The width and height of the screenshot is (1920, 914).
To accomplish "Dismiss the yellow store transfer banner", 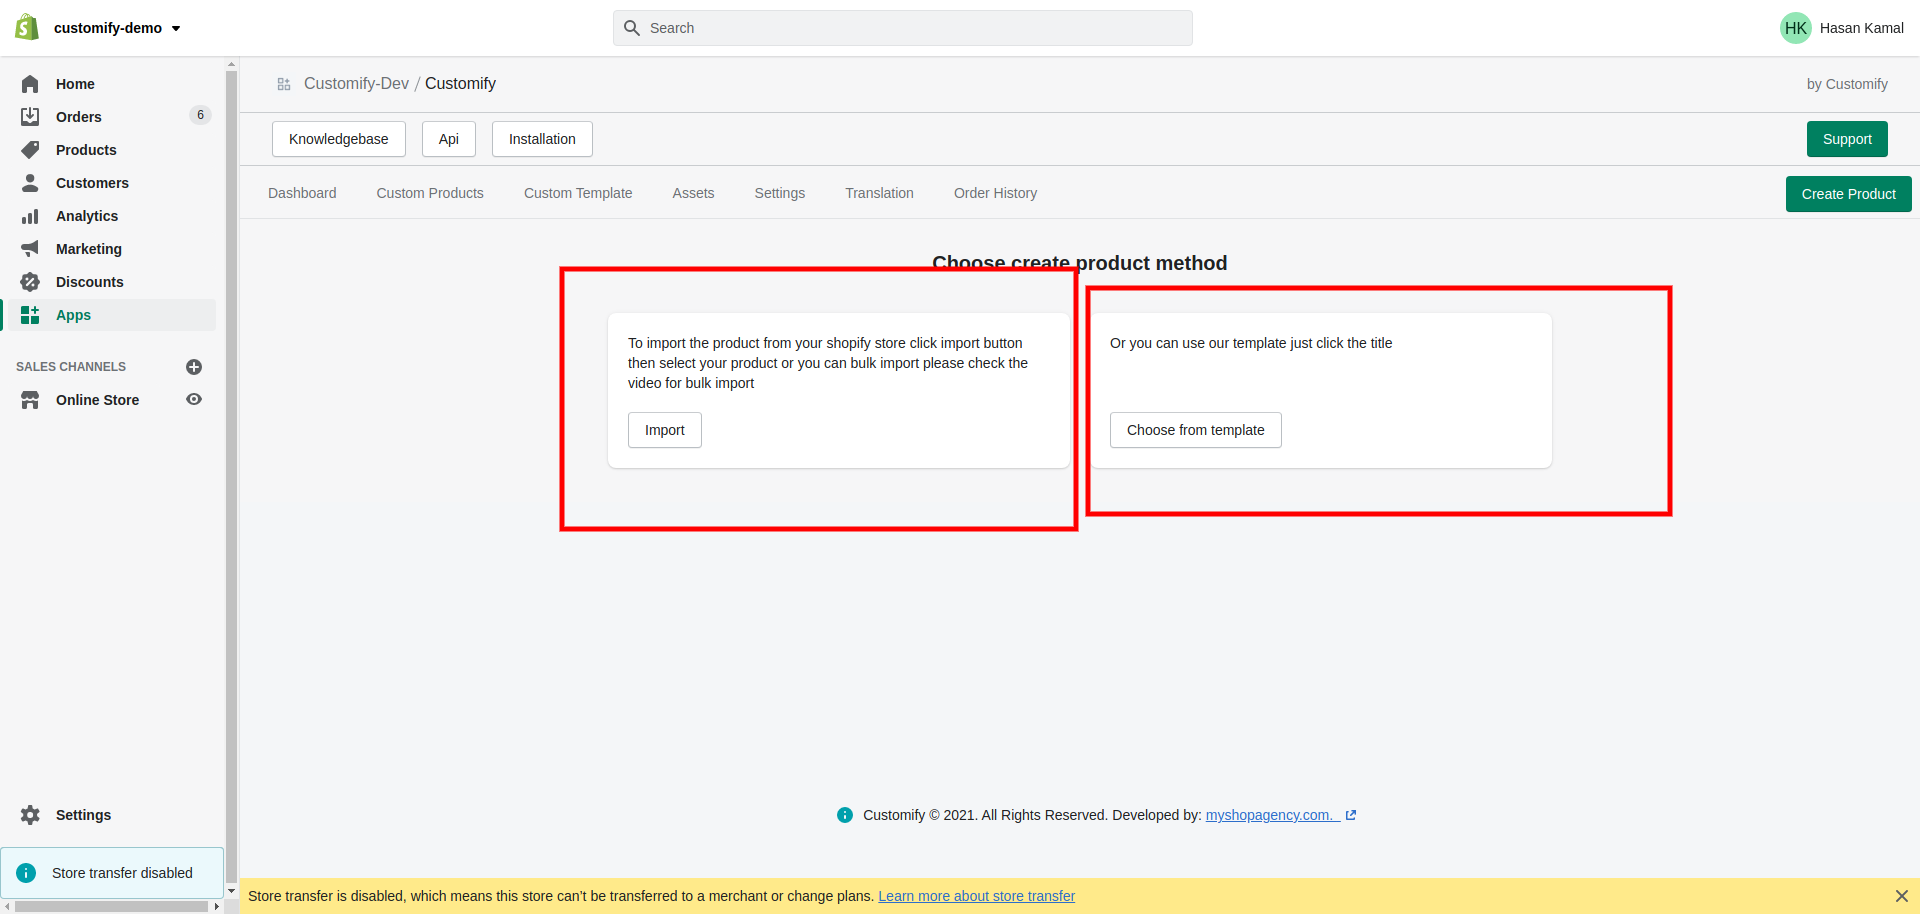I will click(1901, 896).
